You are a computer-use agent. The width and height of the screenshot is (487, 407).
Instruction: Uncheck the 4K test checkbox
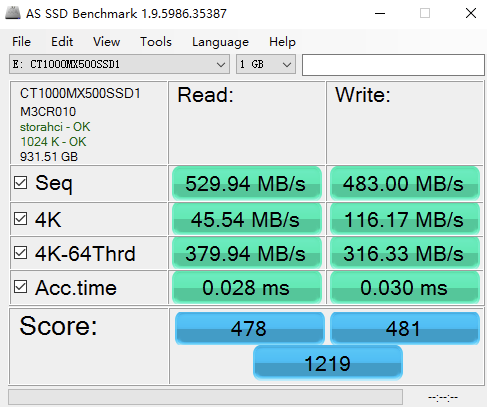pyautogui.click(x=20, y=219)
